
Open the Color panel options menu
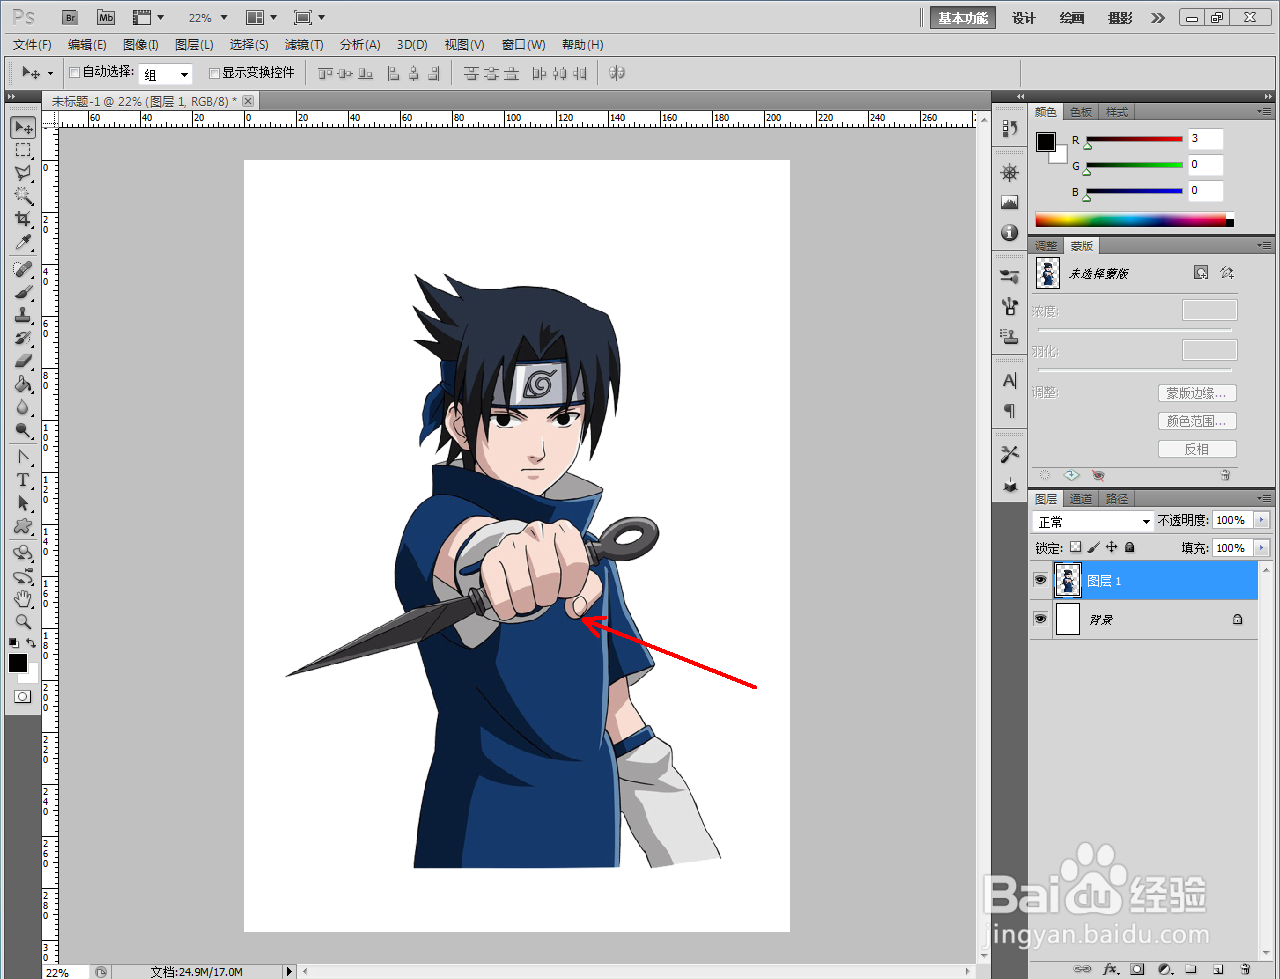pyautogui.click(x=1265, y=111)
